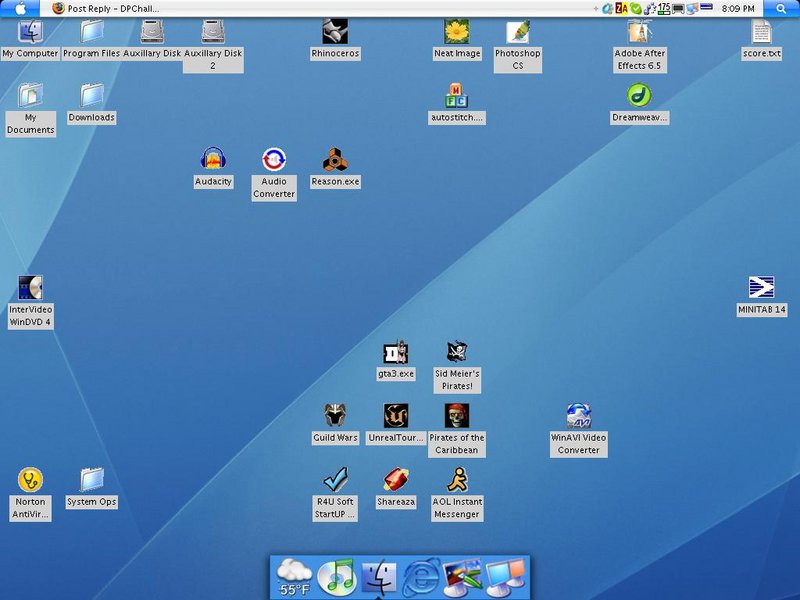Open the iTunes music dock icon

(336, 578)
